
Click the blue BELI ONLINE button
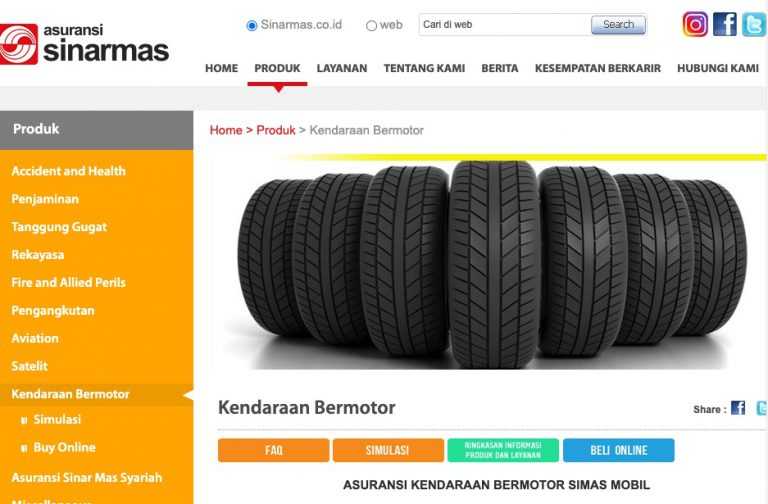(619, 450)
